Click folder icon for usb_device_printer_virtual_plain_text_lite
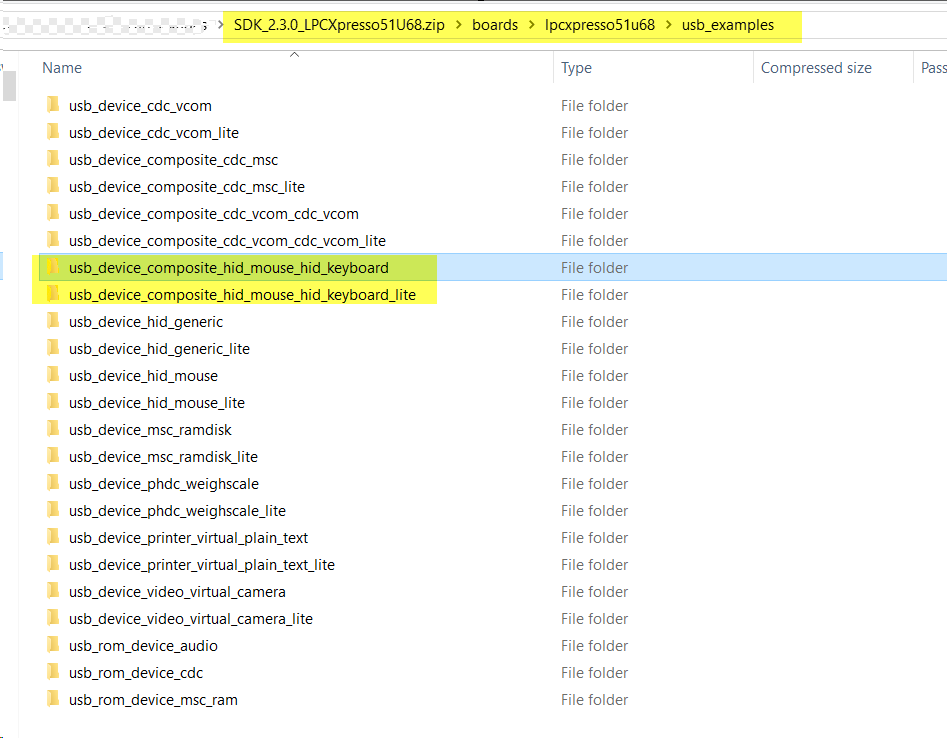Image resolution: width=947 pixels, height=738 pixels. click(x=53, y=564)
